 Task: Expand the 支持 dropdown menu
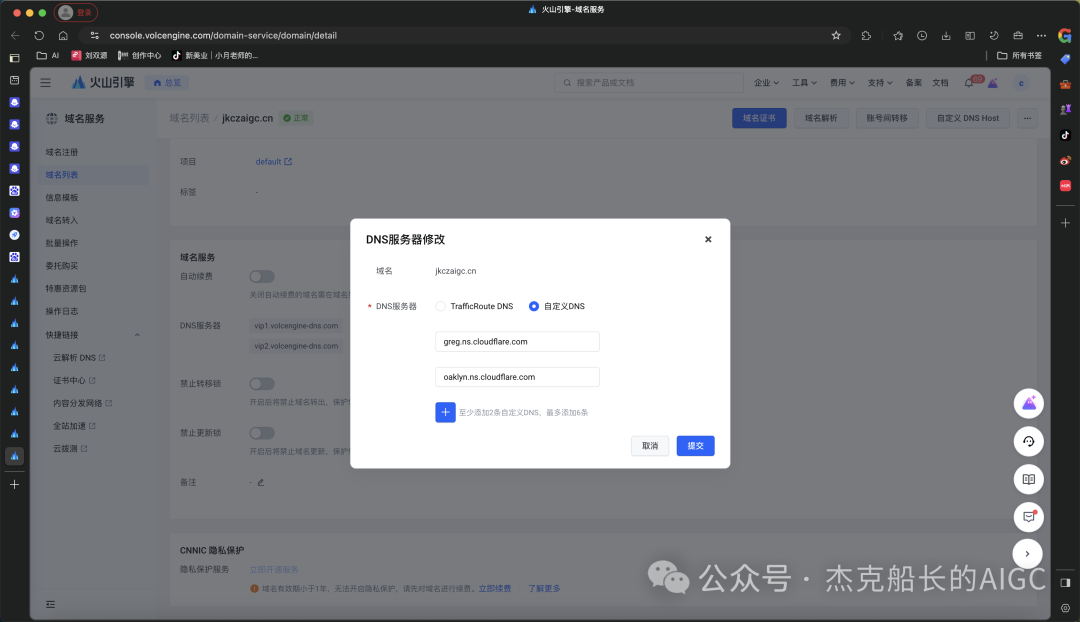(x=880, y=83)
